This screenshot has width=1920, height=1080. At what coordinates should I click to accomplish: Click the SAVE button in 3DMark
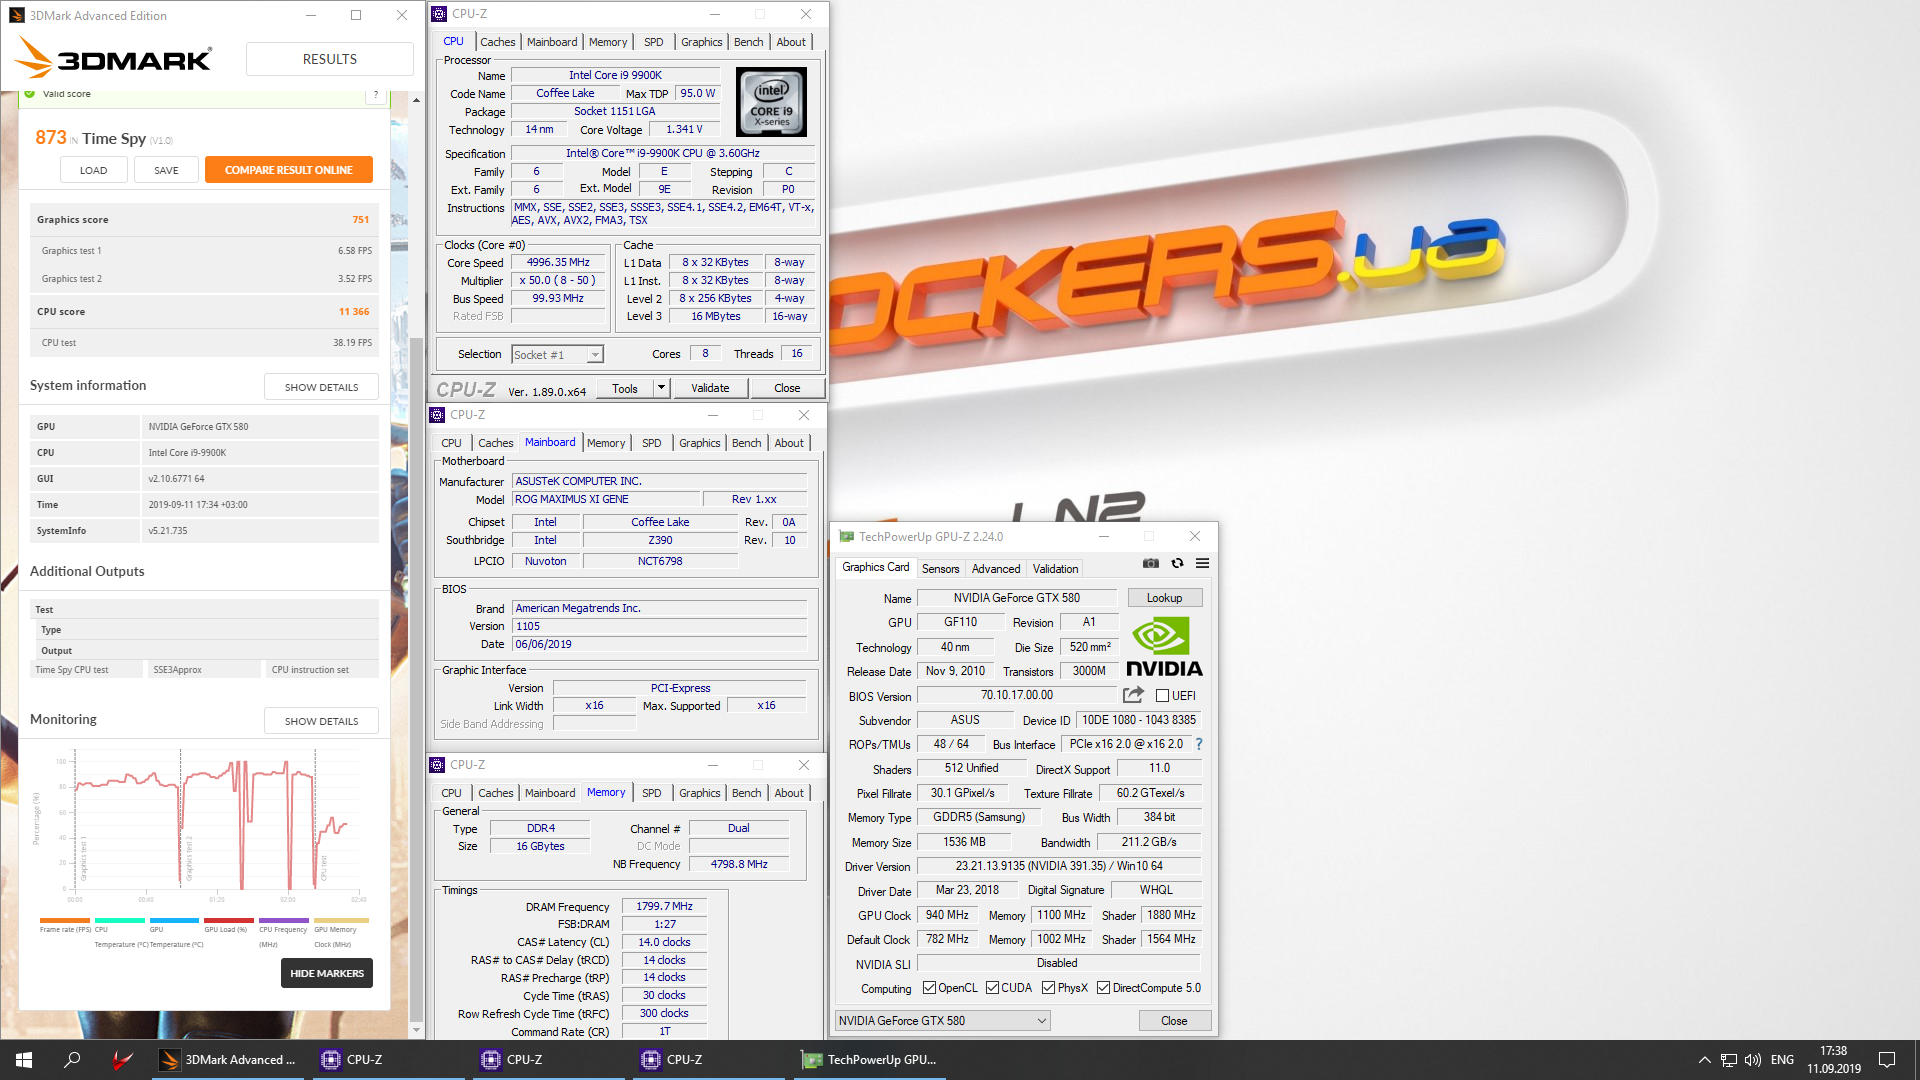click(x=166, y=170)
